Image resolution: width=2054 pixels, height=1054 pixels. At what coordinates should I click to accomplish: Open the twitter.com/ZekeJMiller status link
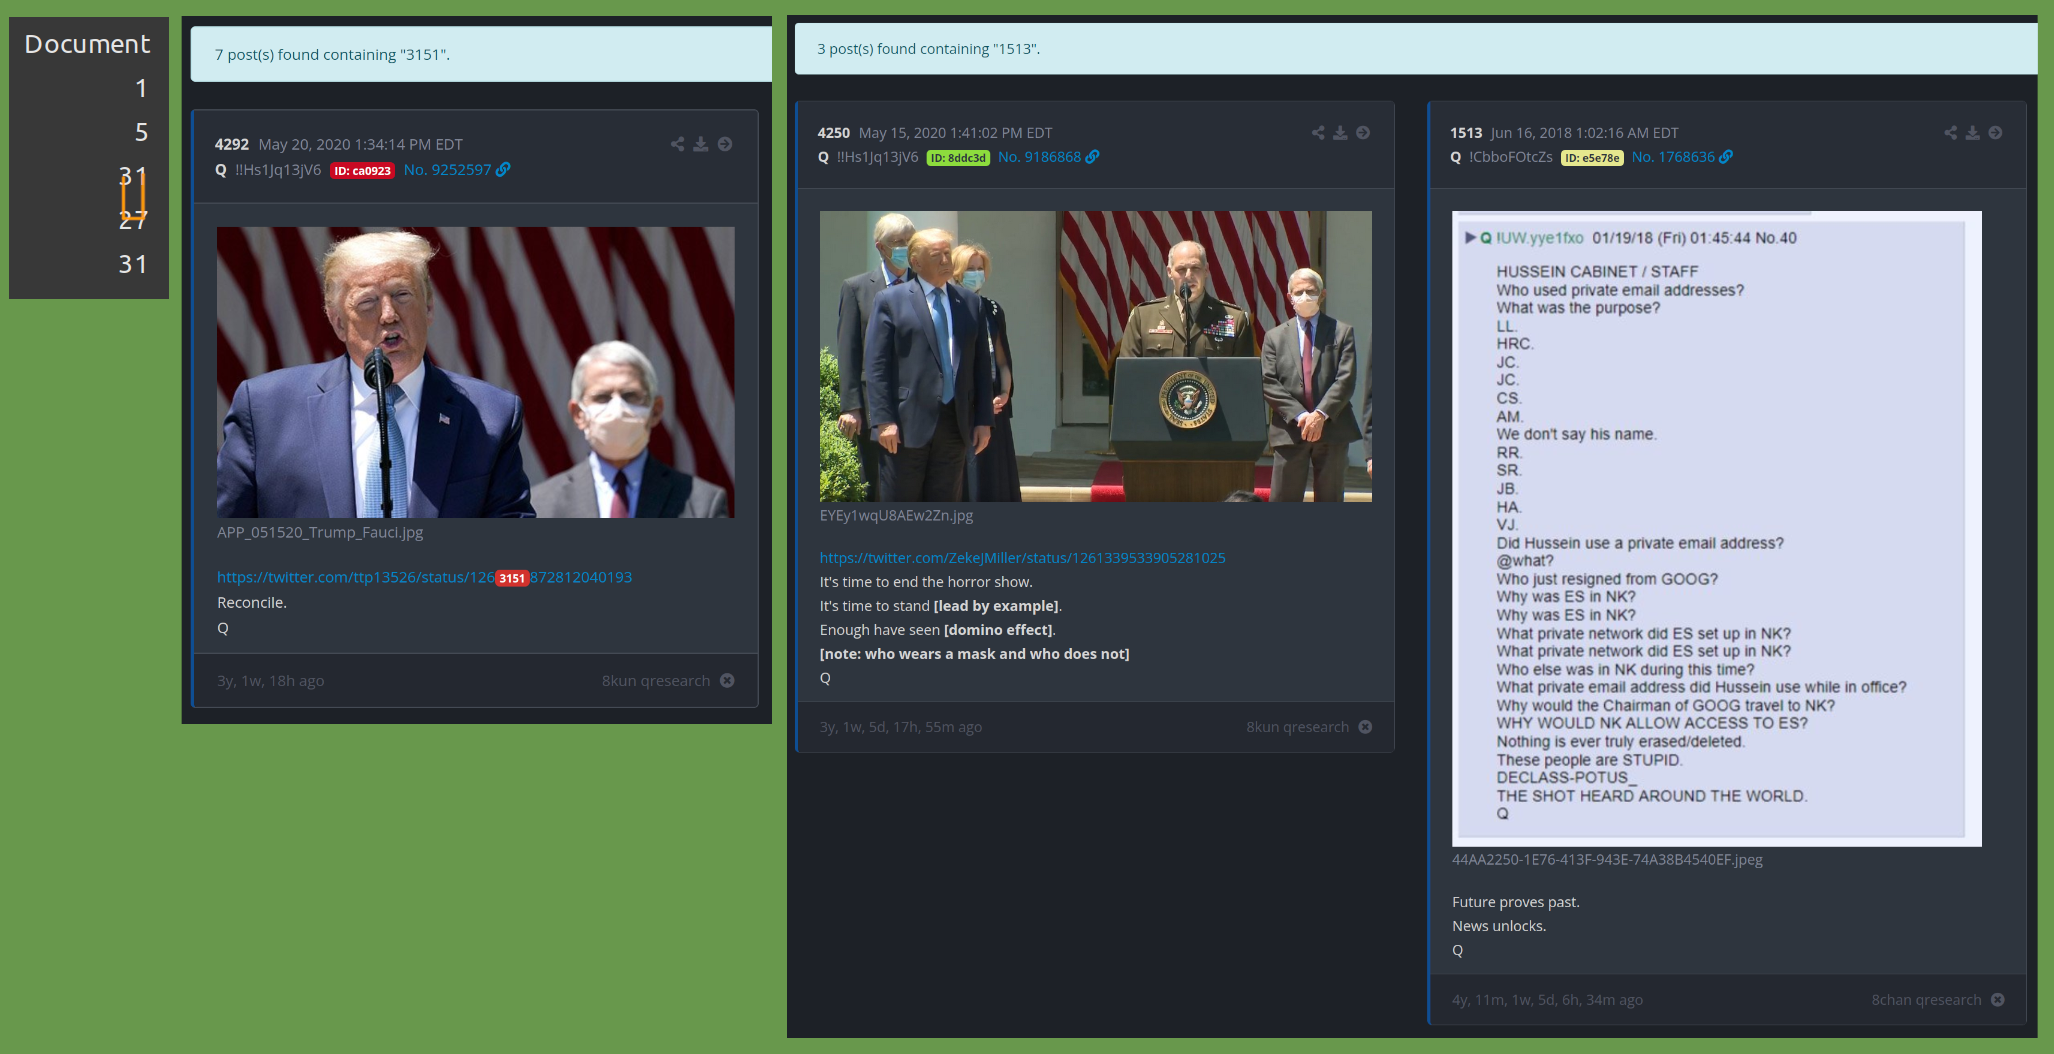1022,558
